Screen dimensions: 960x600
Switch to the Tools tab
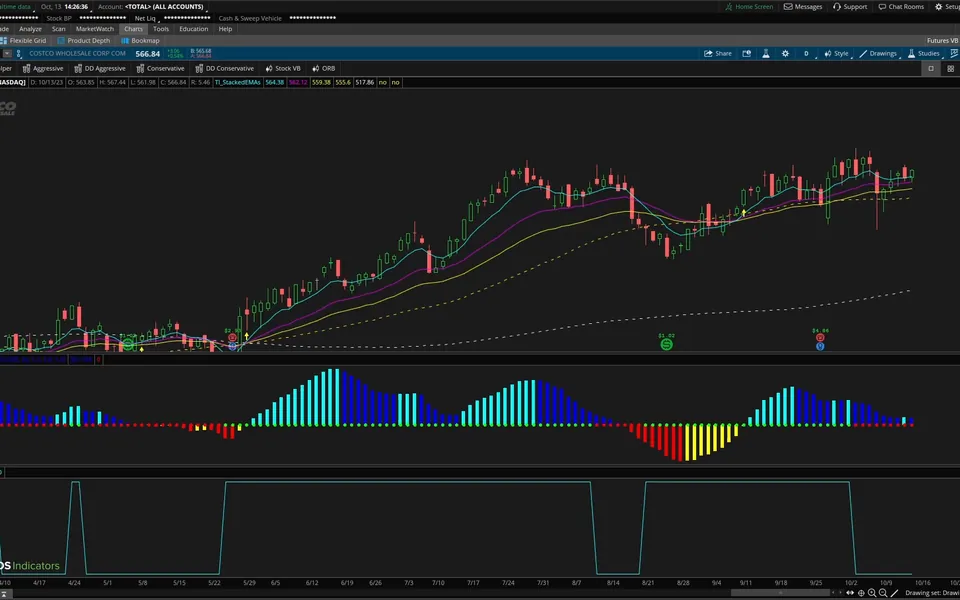click(161, 29)
